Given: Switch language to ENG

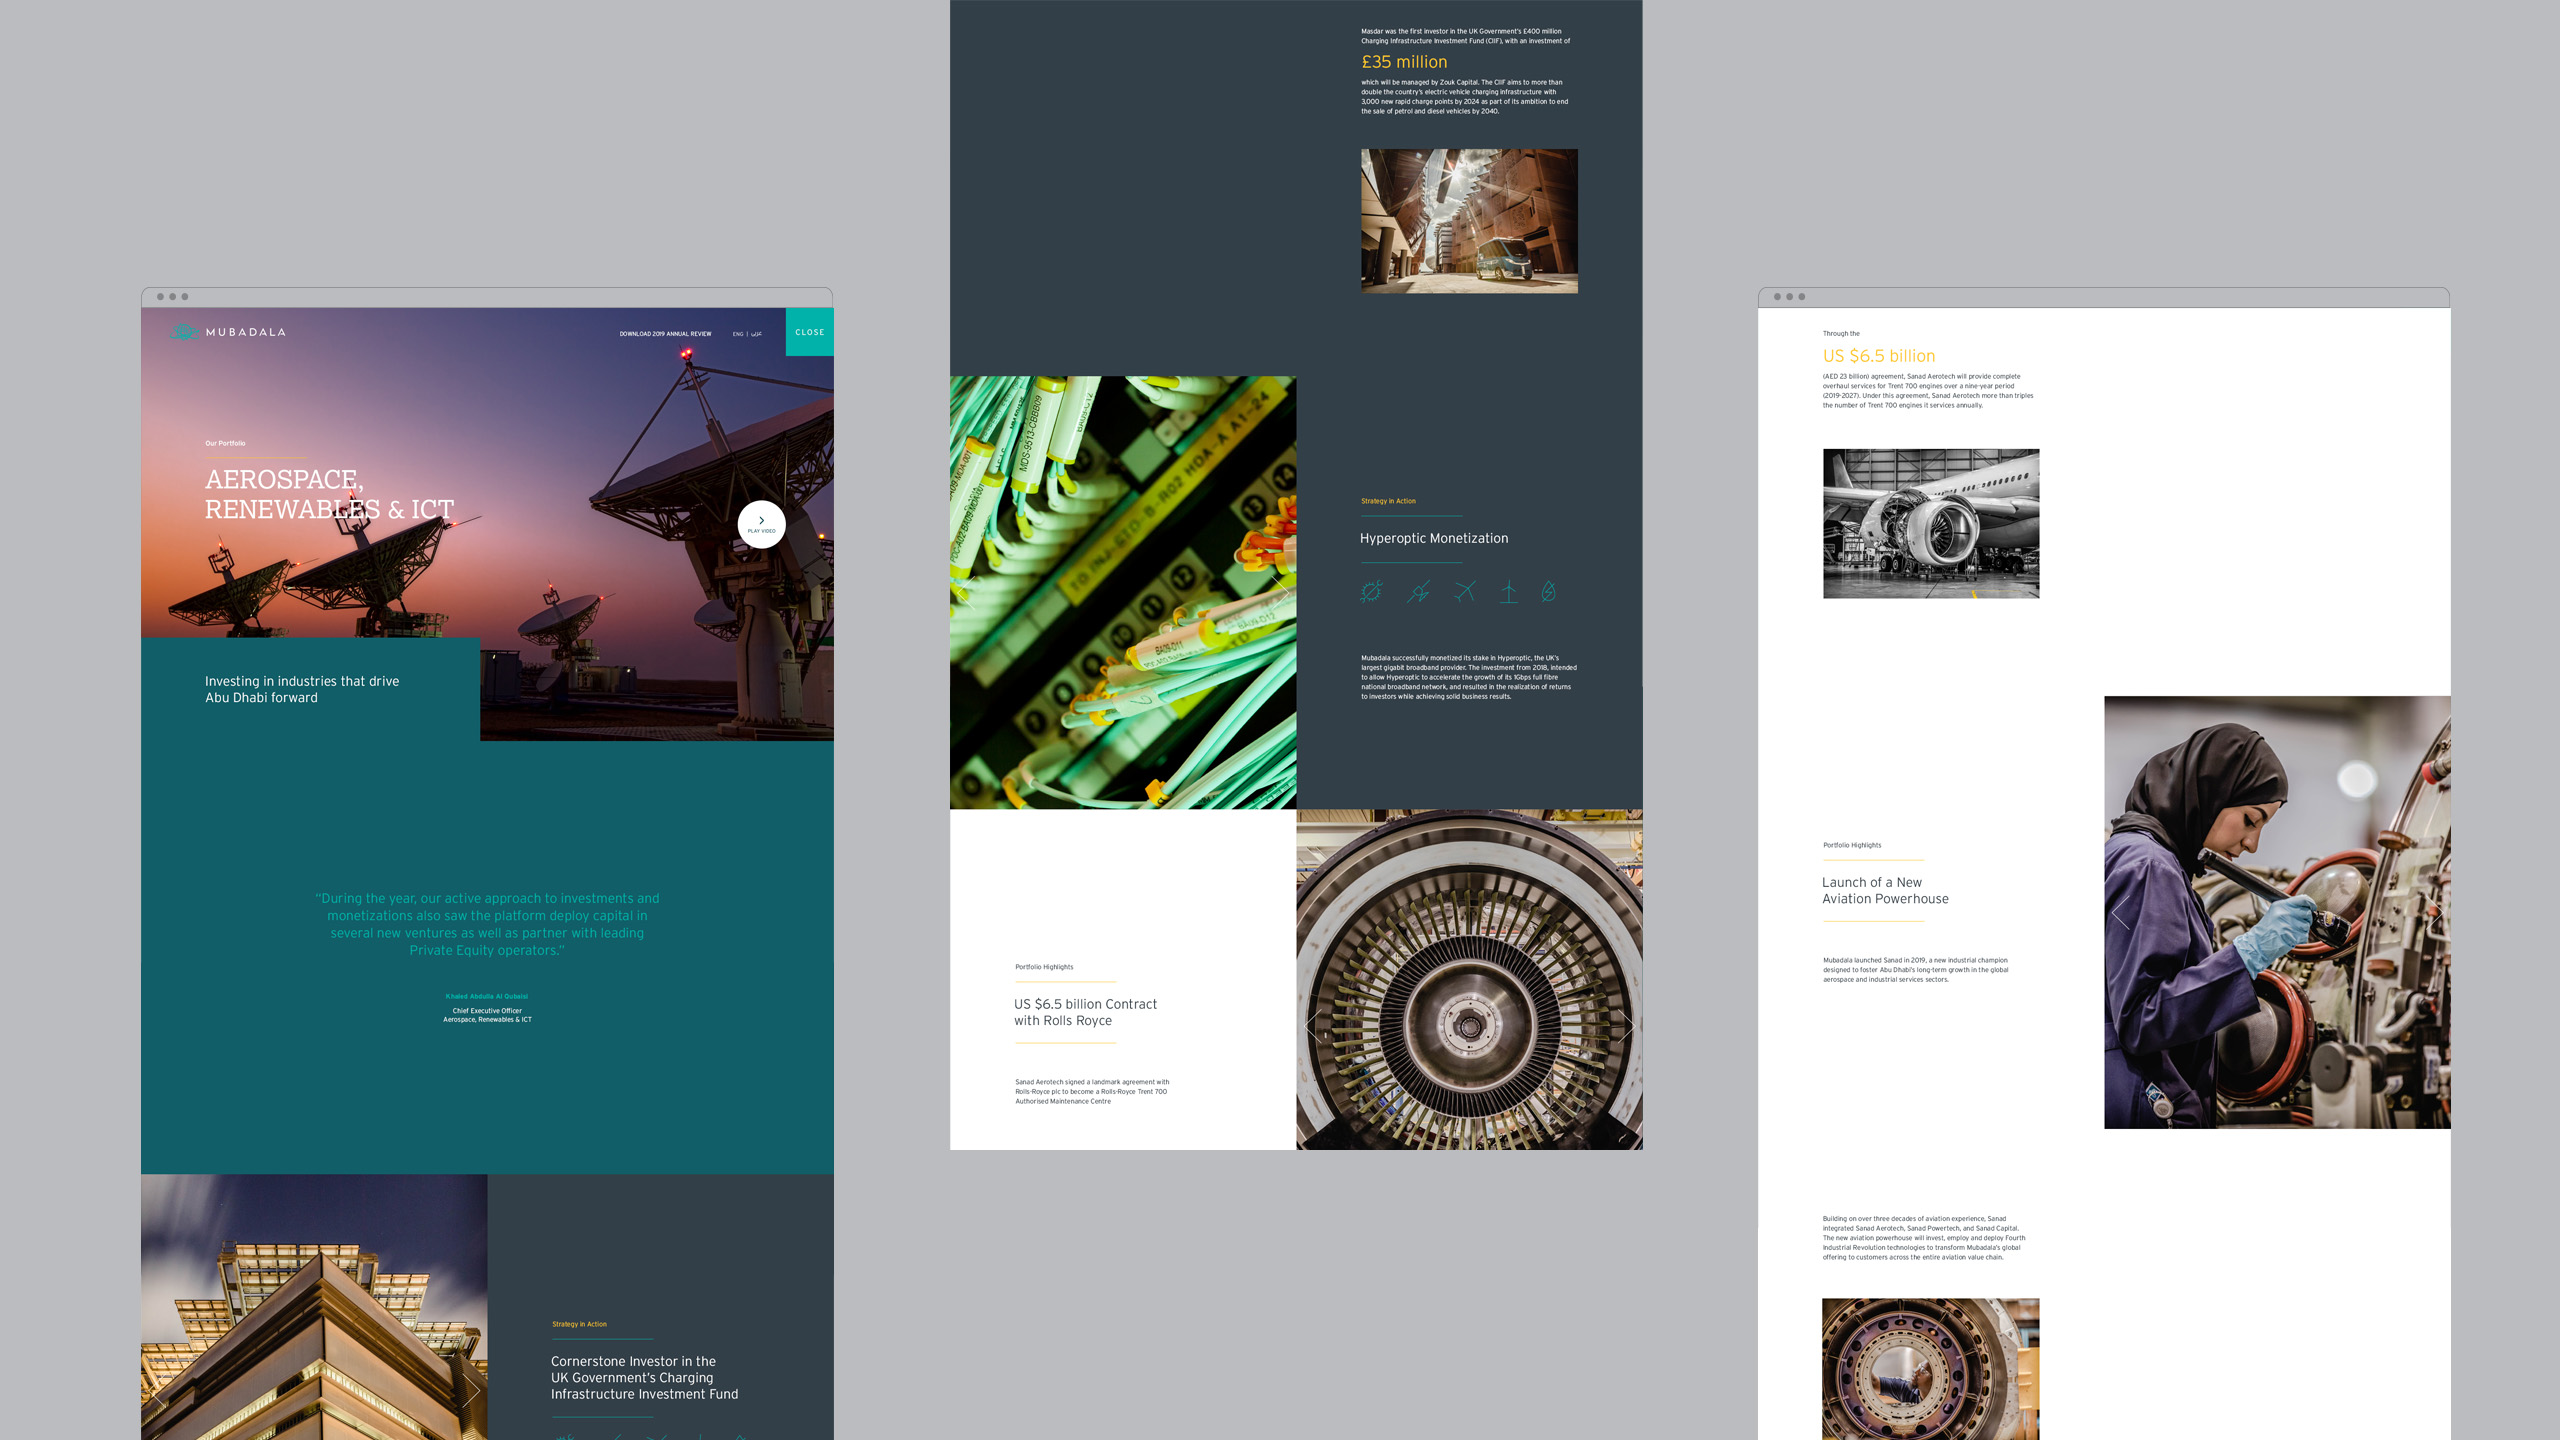Looking at the screenshot, I should (x=738, y=334).
